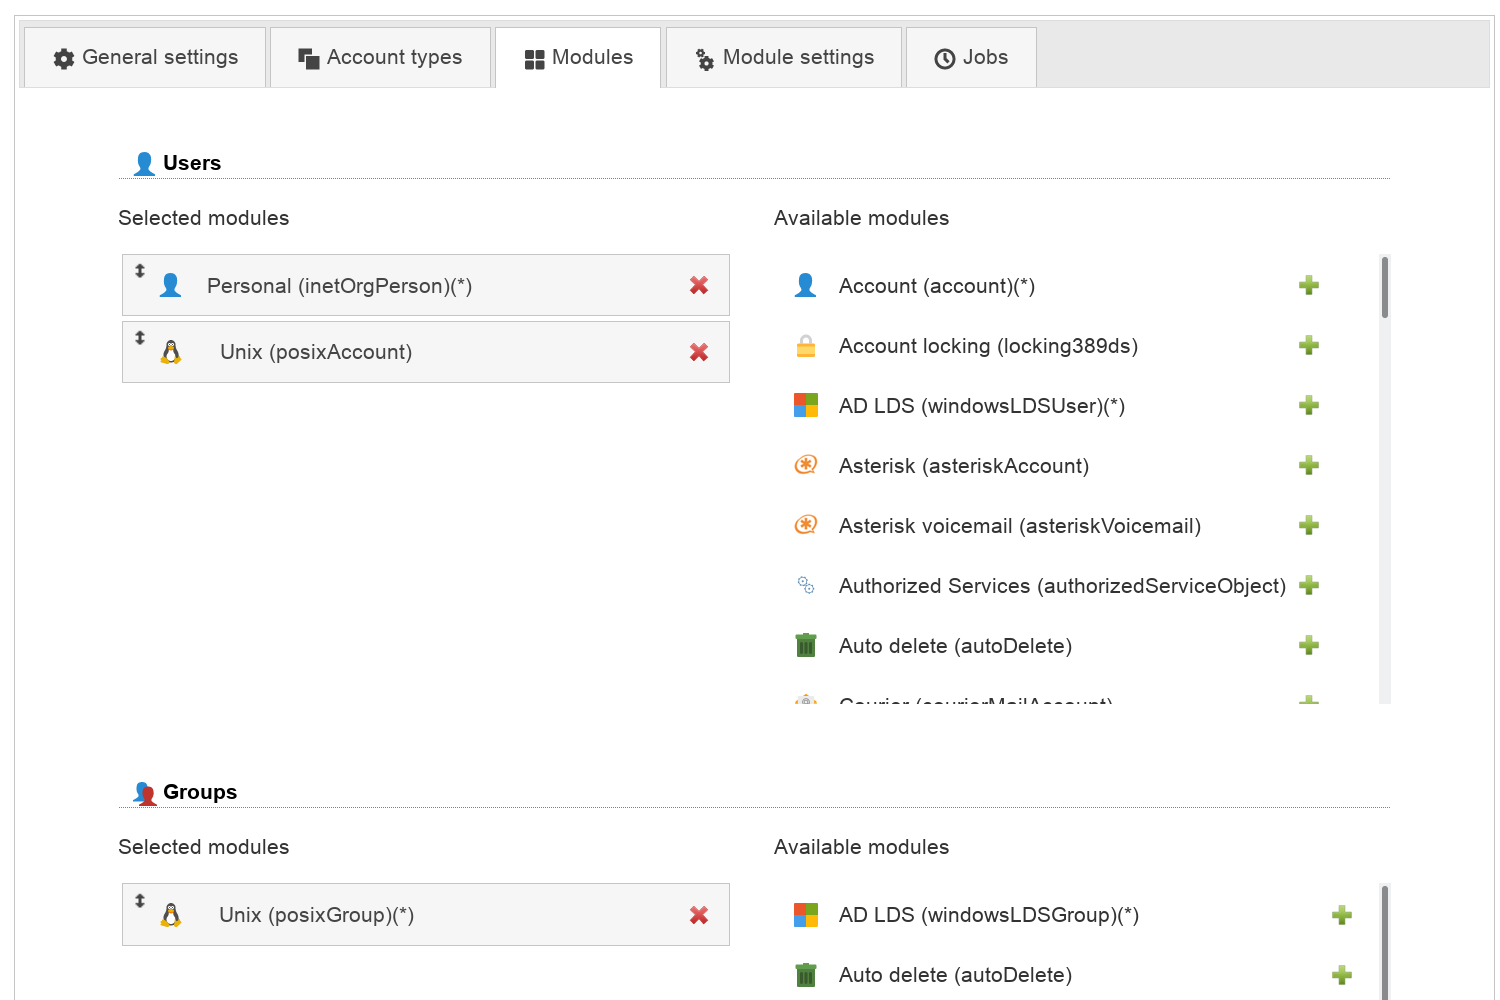Add Account locking (locking389ds) module
The height and width of the screenshot is (1000, 1500).
(1309, 345)
